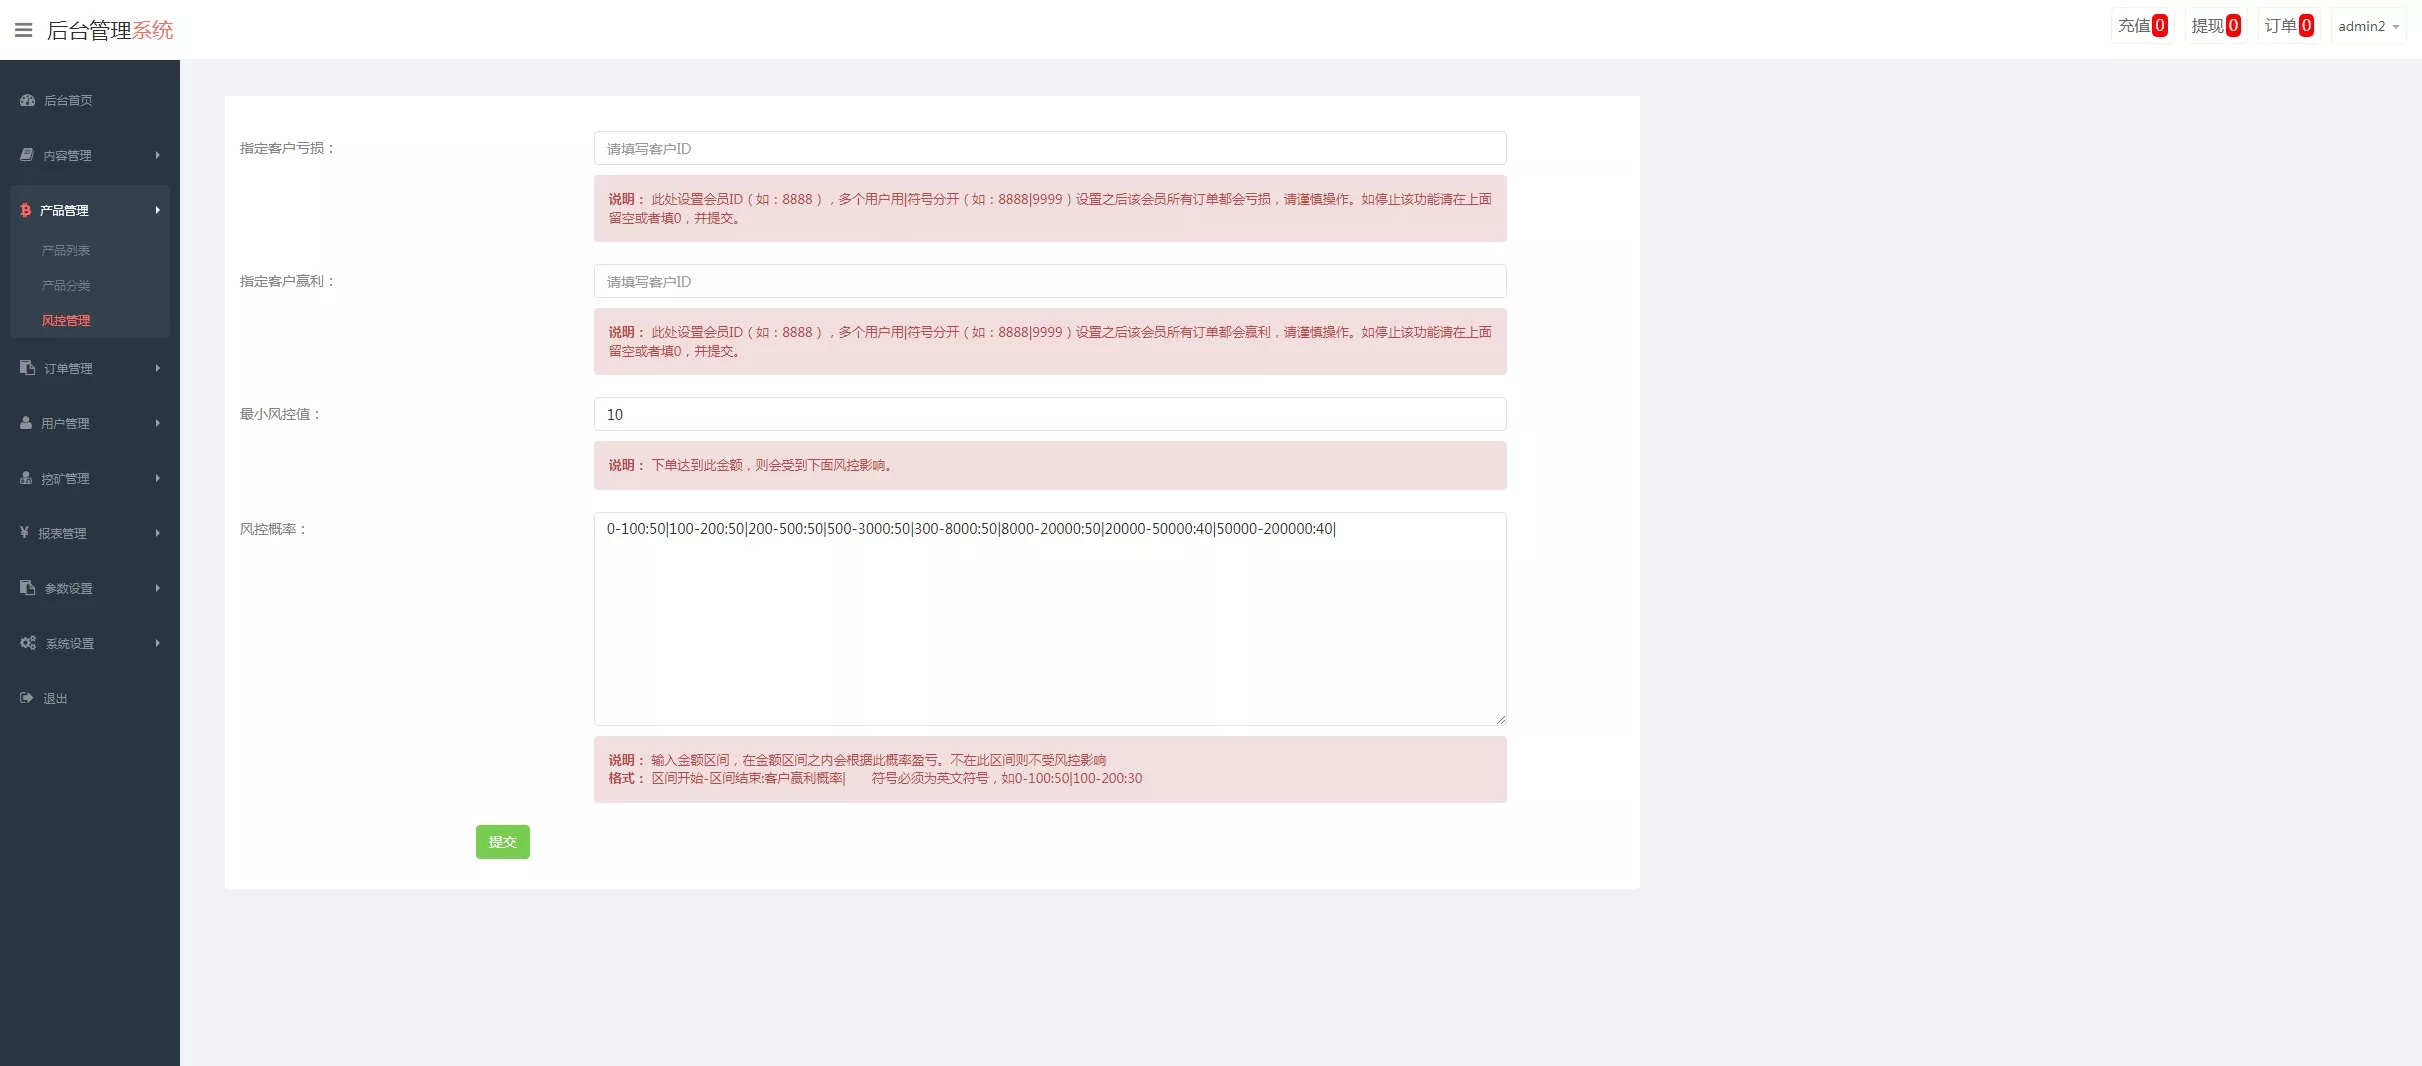Open the 充值 notification badge

point(2142,26)
